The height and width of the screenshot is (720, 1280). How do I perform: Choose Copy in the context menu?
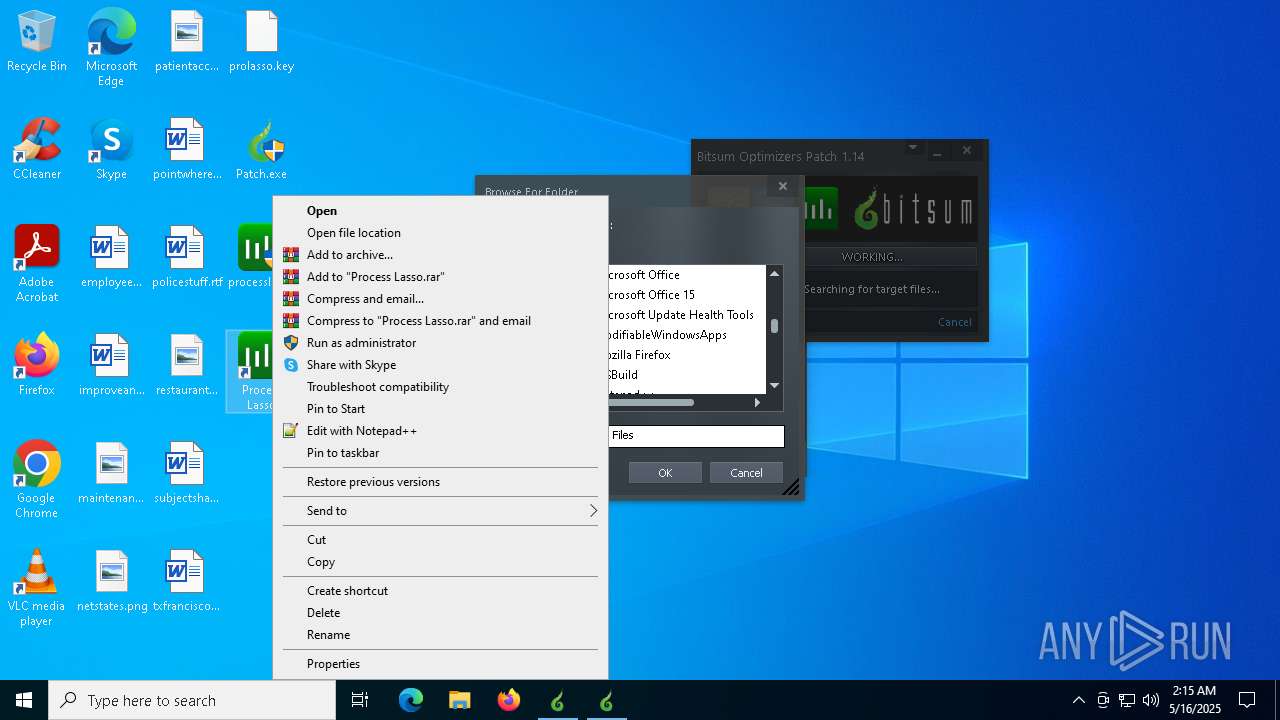pos(440,562)
